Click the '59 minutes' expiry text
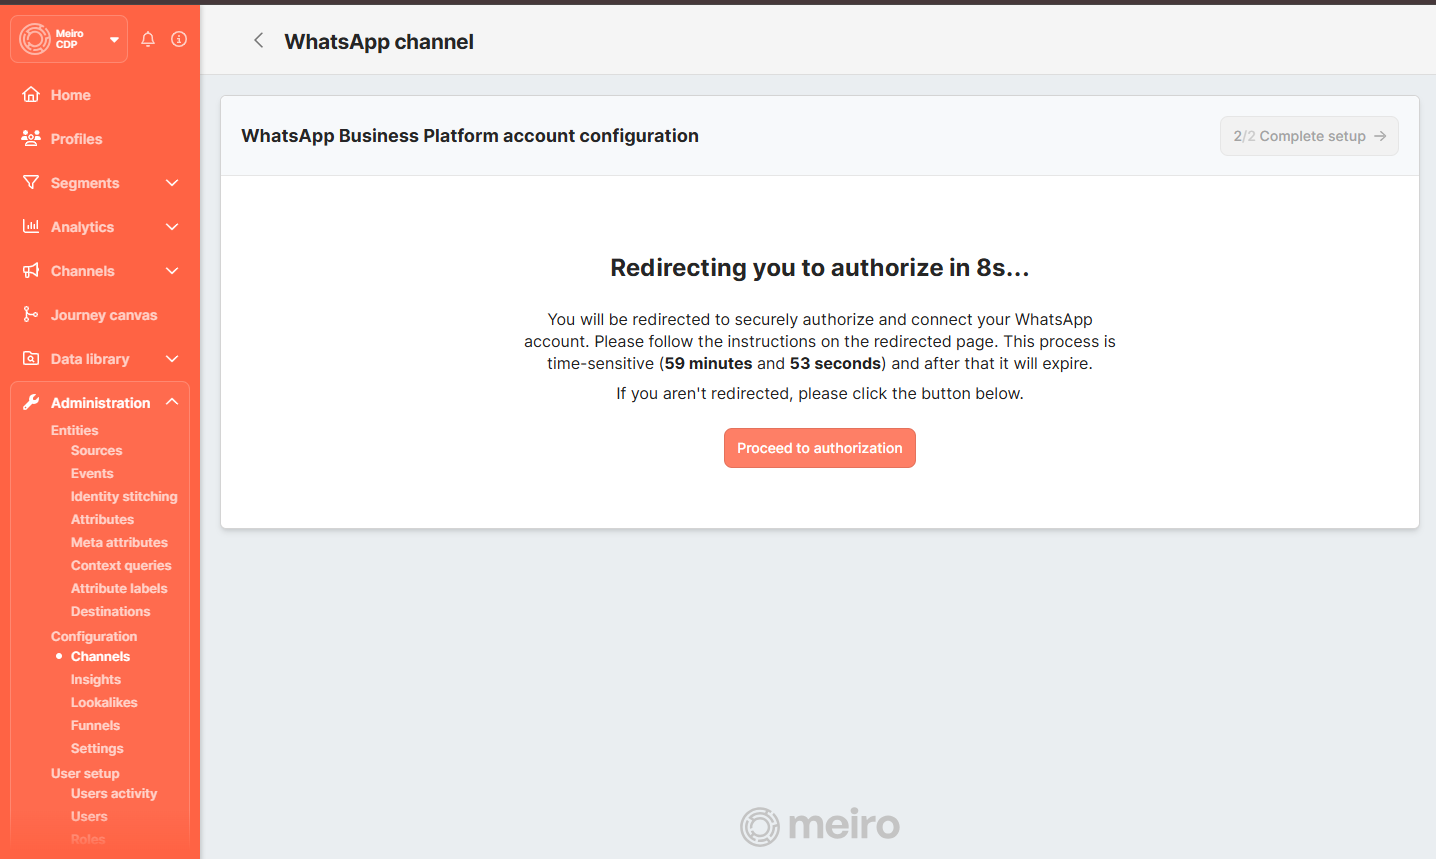Viewport: 1436px width, 859px height. (x=708, y=364)
